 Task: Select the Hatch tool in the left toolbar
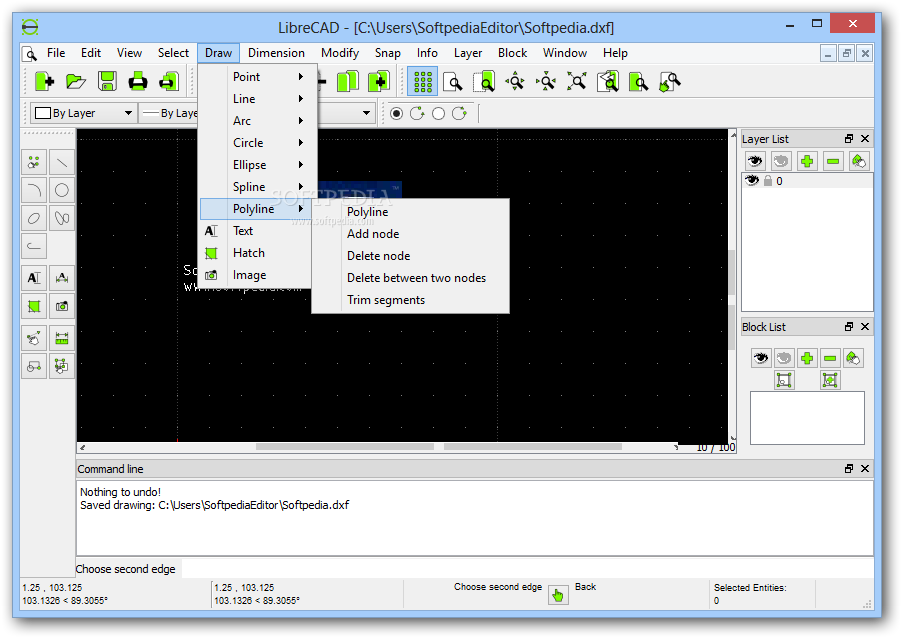[34, 306]
